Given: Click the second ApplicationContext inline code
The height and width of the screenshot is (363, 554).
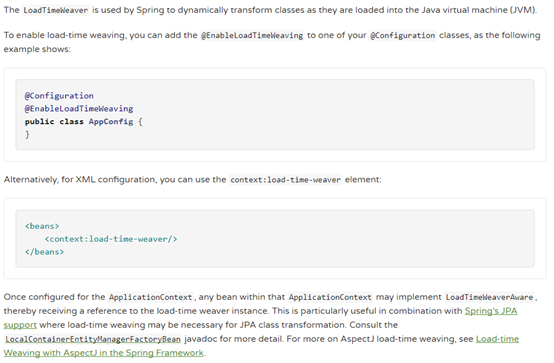Looking at the screenshot, I should point(330,297).
